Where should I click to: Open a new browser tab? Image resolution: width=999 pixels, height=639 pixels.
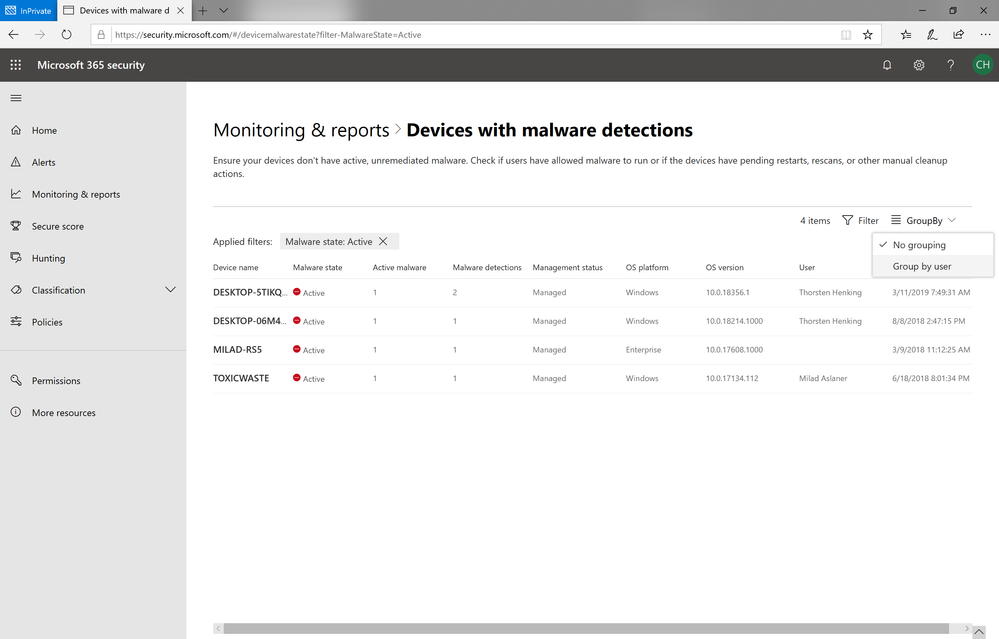click(x=203, y=10)
